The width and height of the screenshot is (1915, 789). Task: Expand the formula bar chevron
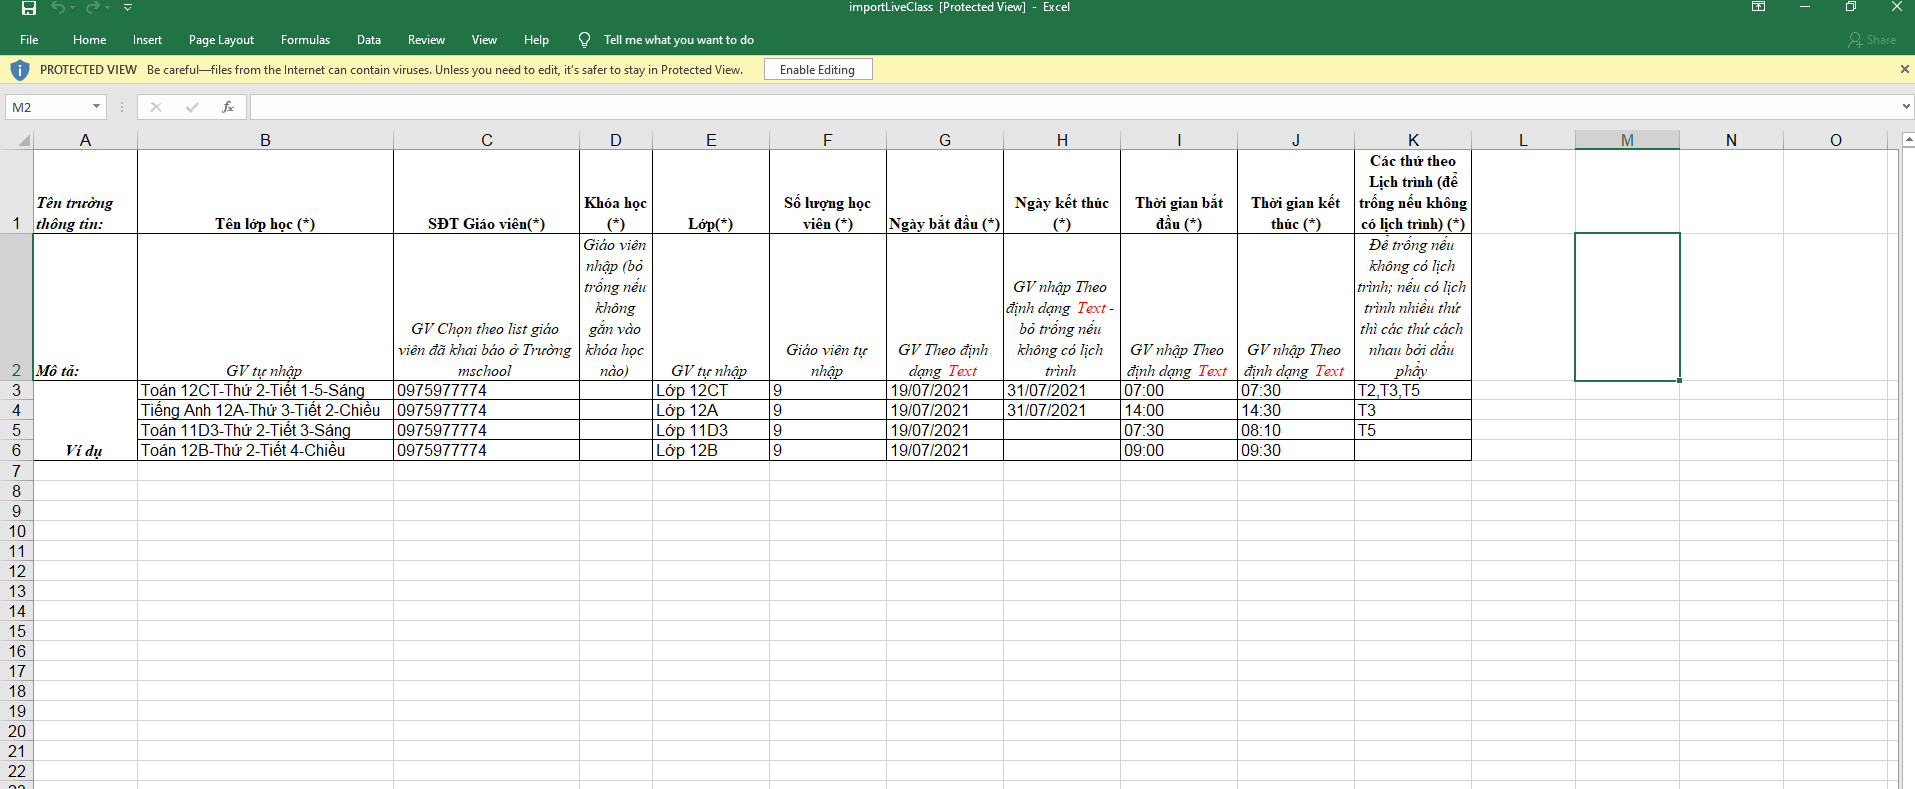point(1906,107)
